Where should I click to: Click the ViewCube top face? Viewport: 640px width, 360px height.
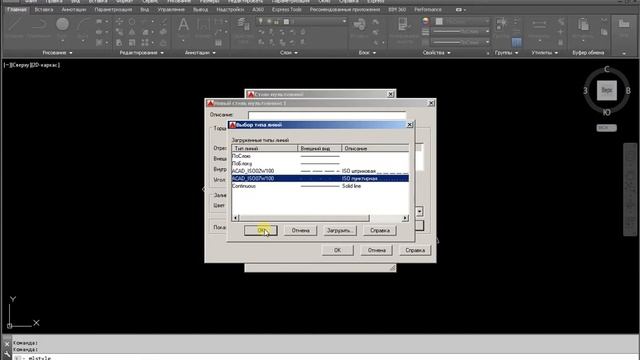click(607, 90)
